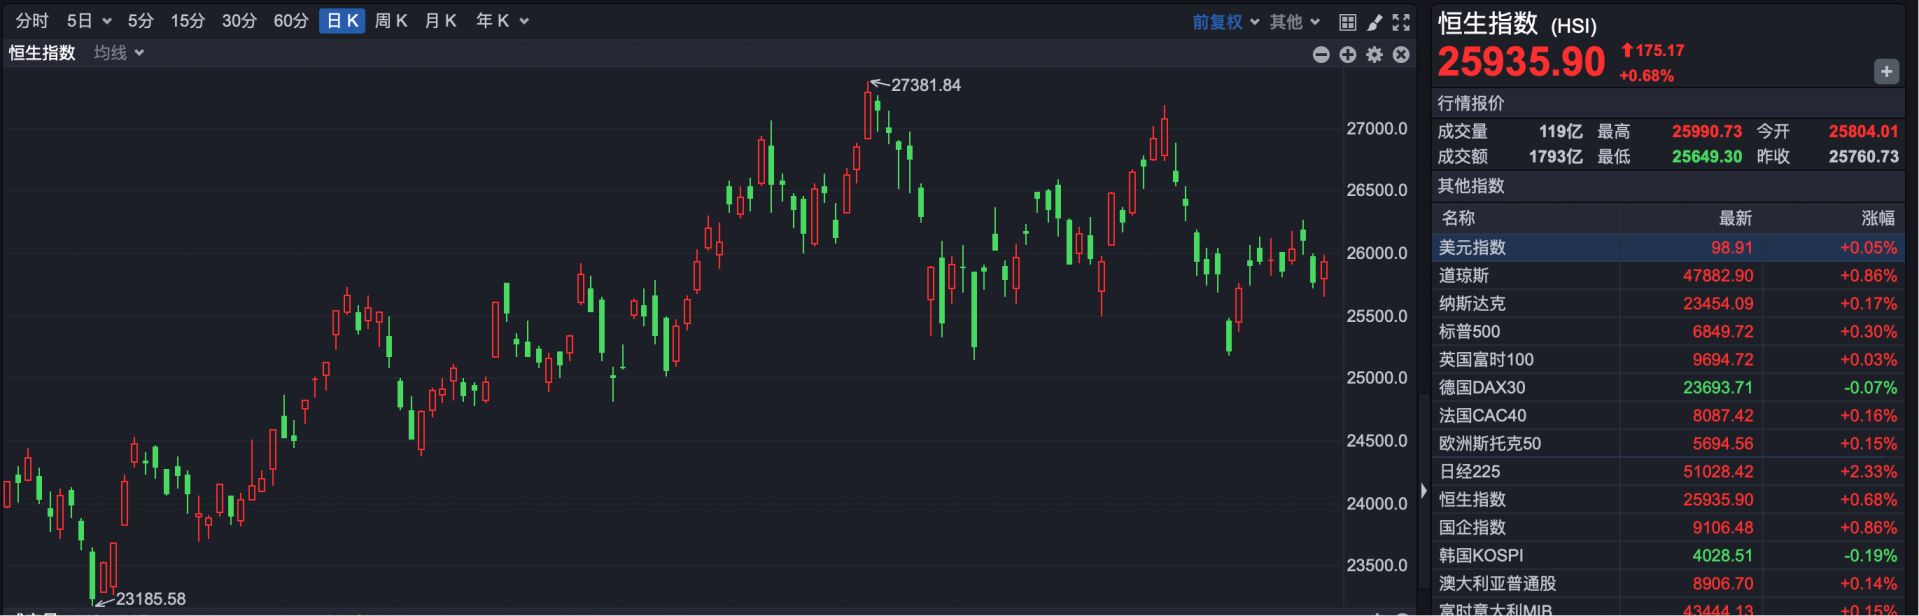
Task: Select the 60分 interval tab
Action: 291,21
